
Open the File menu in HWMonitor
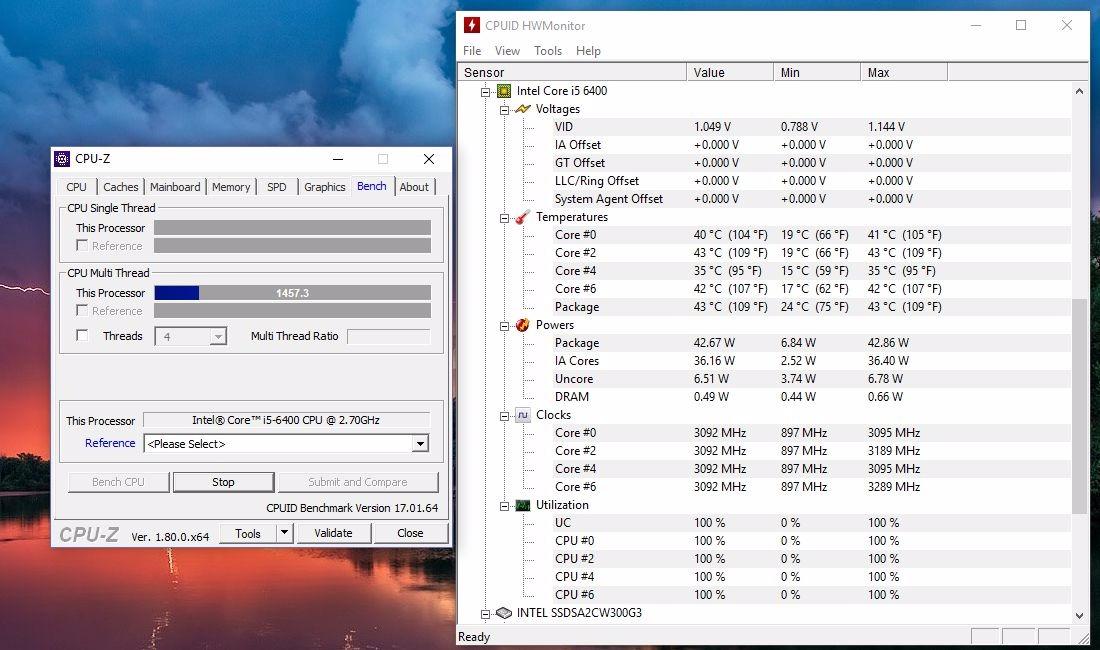coord(472,50)
